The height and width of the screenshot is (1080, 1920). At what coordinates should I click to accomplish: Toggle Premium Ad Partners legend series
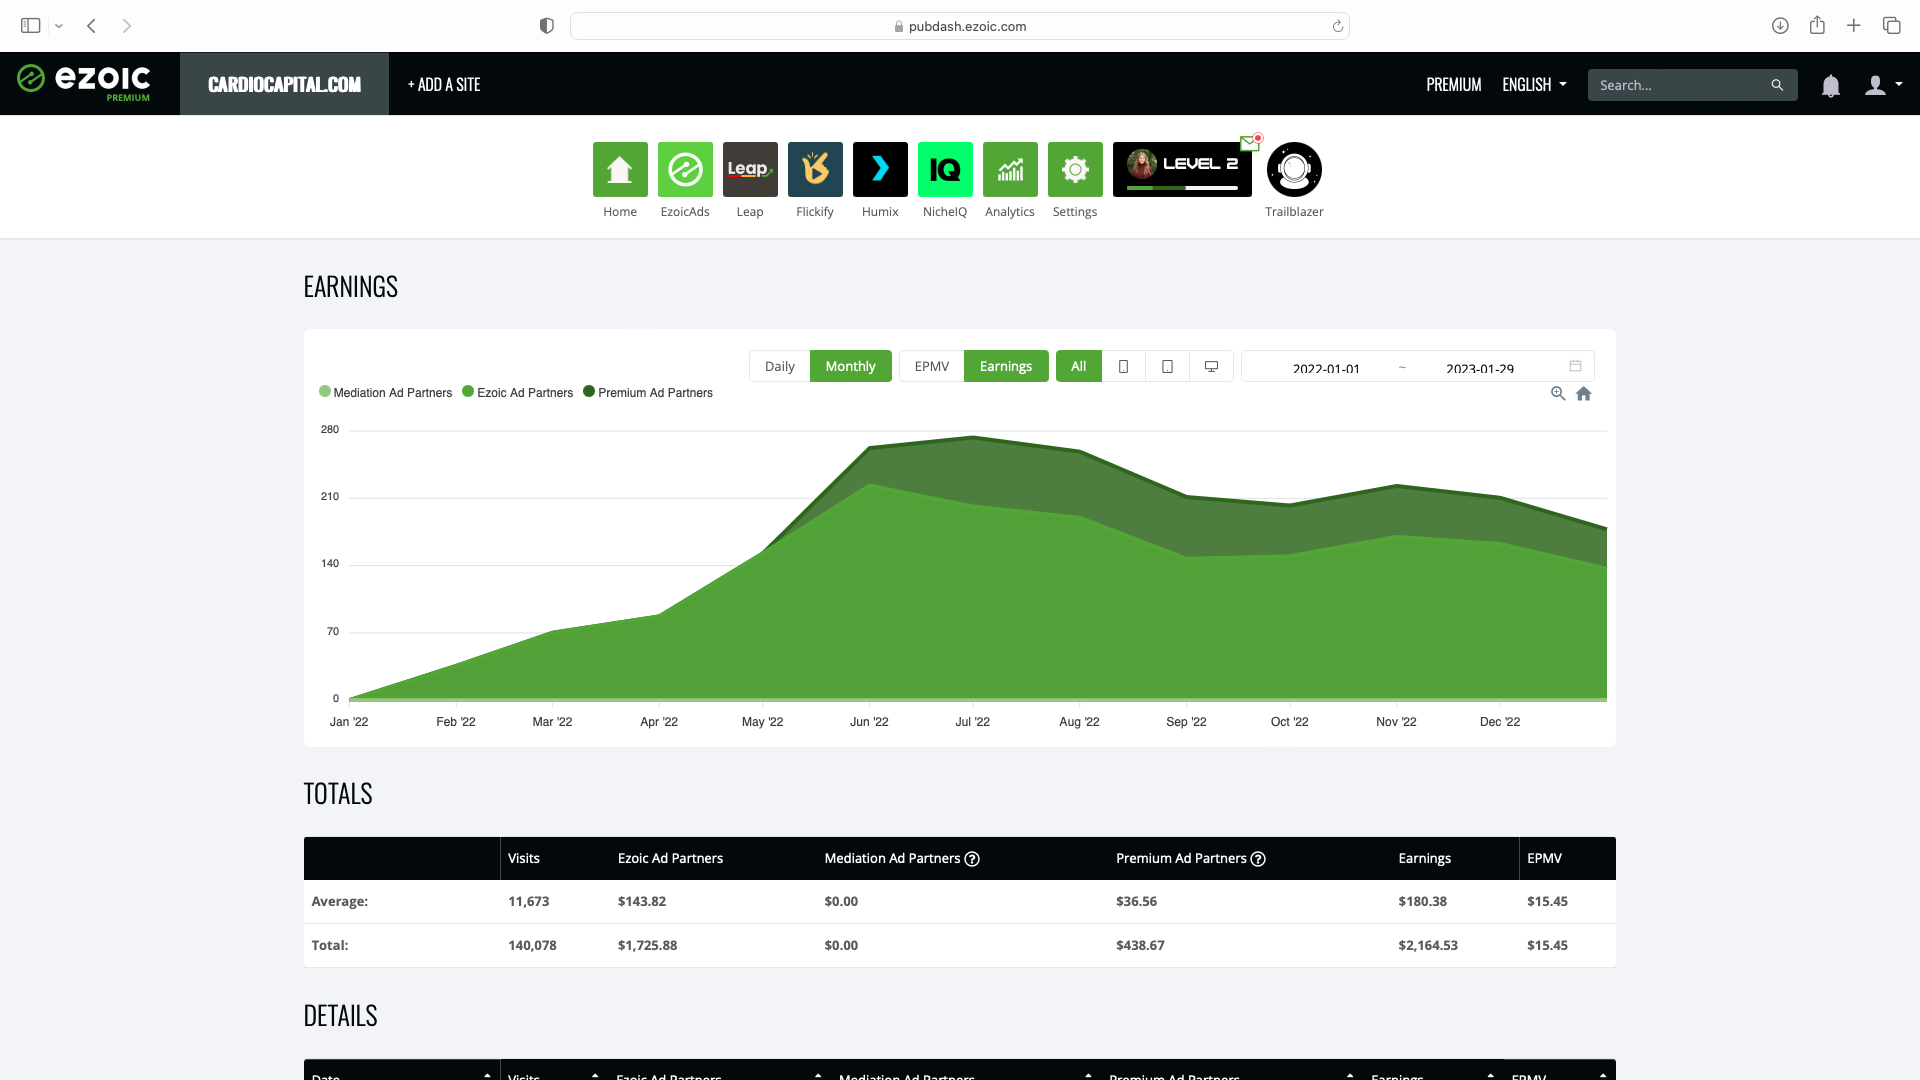648,392
